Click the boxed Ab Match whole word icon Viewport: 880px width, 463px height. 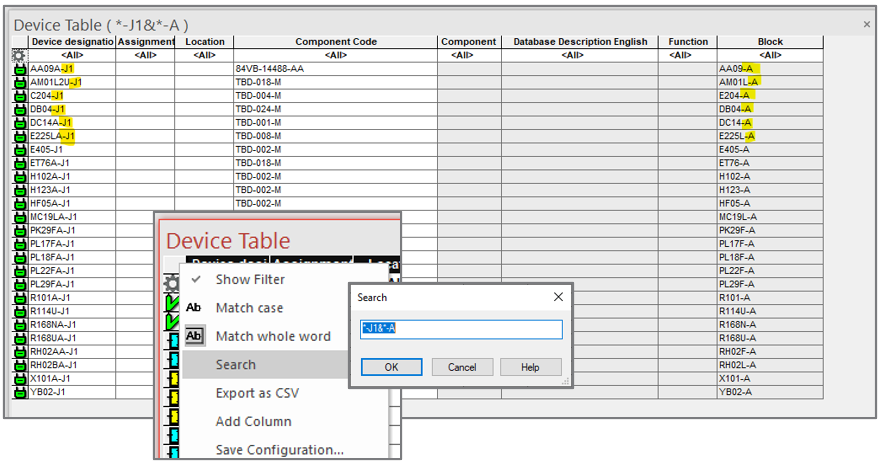point(194,336)
